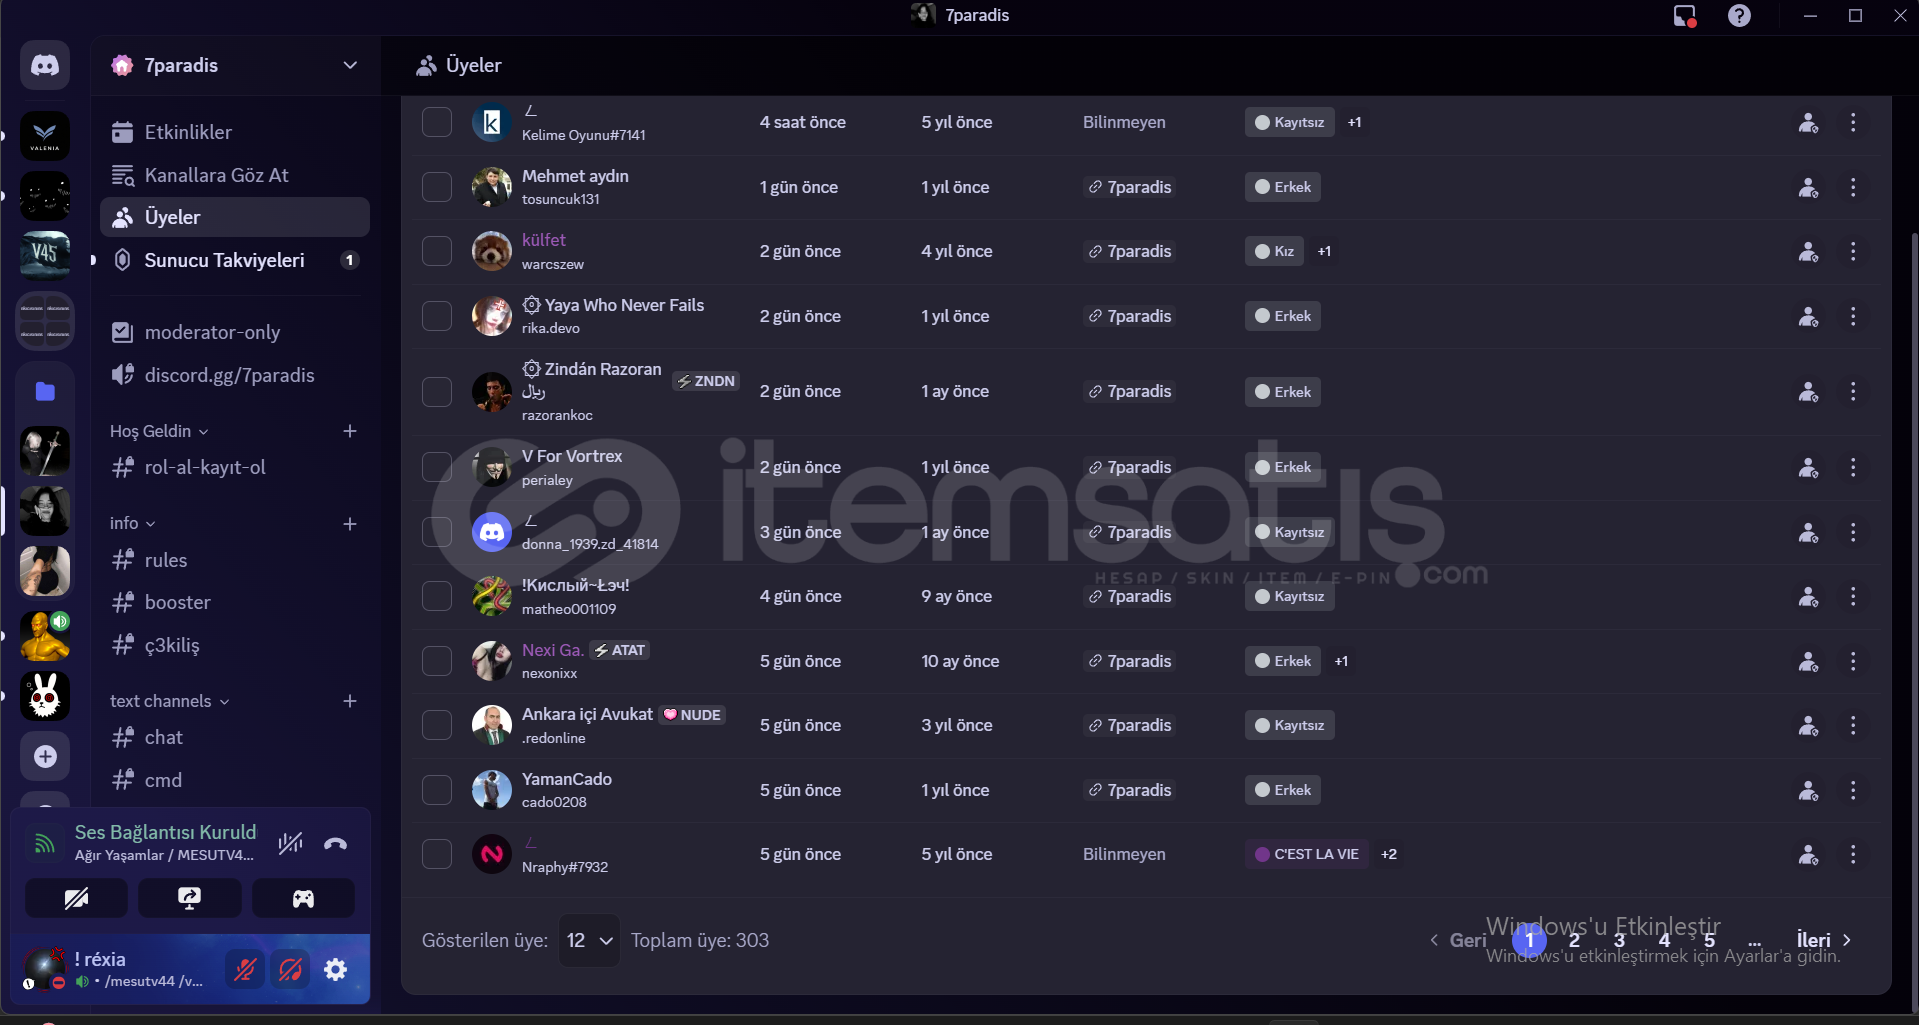Viewport: 1919px width, 1025px height.
Task: Select checkbox for YamanCado row
Action: tap(437, 790)
